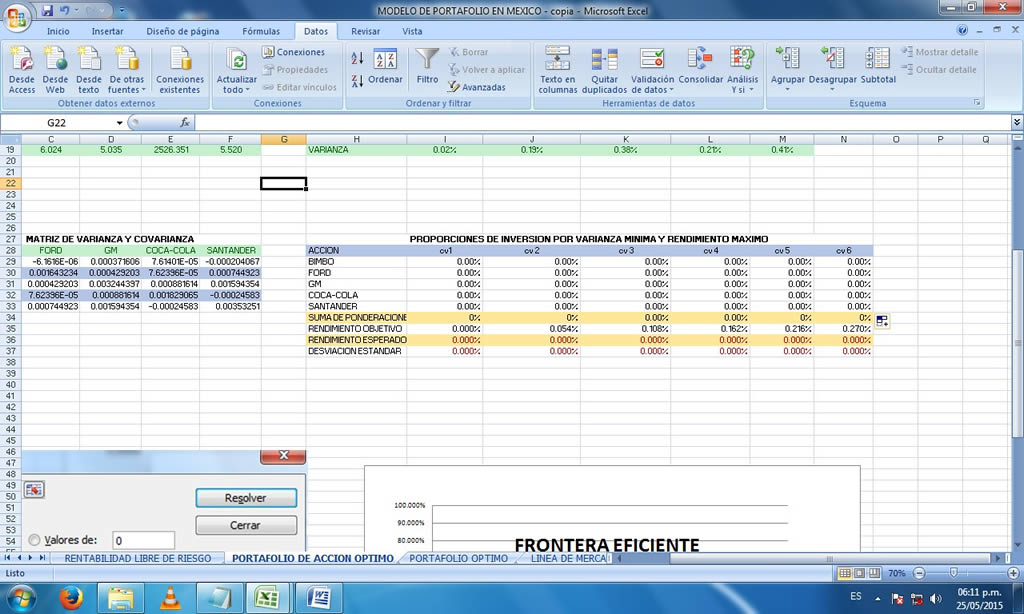Click Solver range selector icon
The height and width of the screenshot is (614, 1024).
[34, 489]
